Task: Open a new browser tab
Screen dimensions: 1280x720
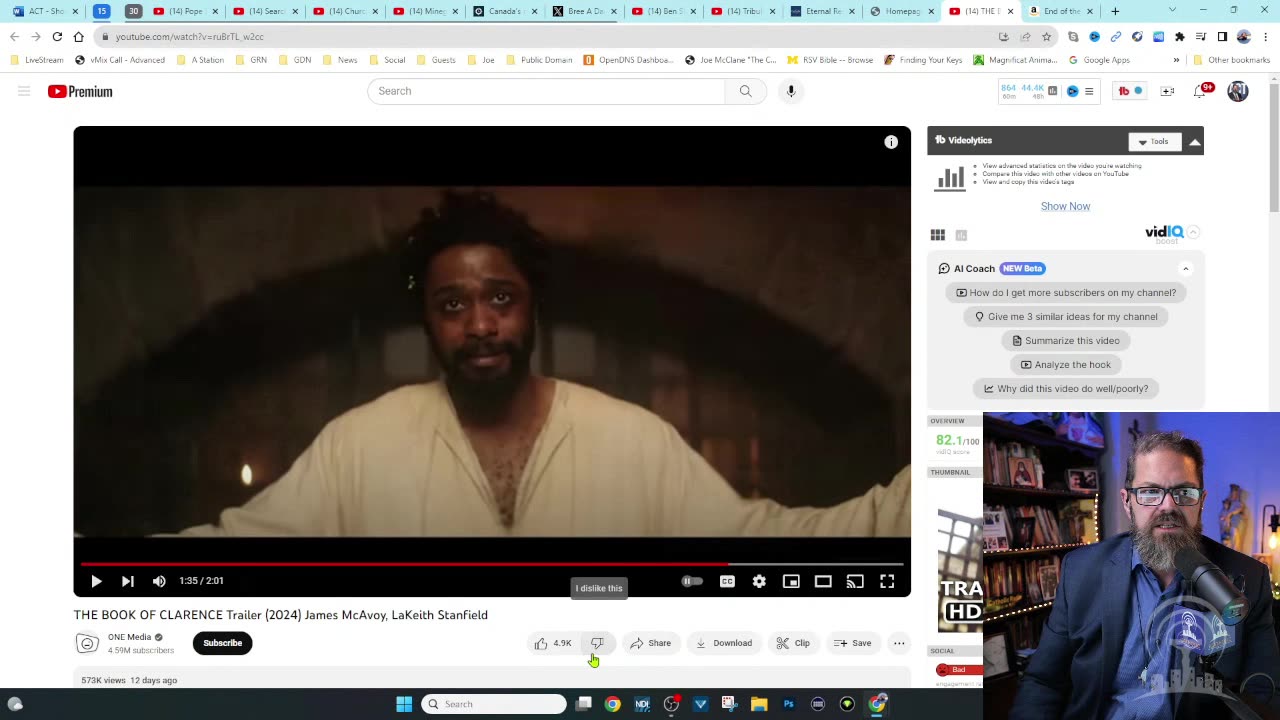Action: coord(1115,11)
